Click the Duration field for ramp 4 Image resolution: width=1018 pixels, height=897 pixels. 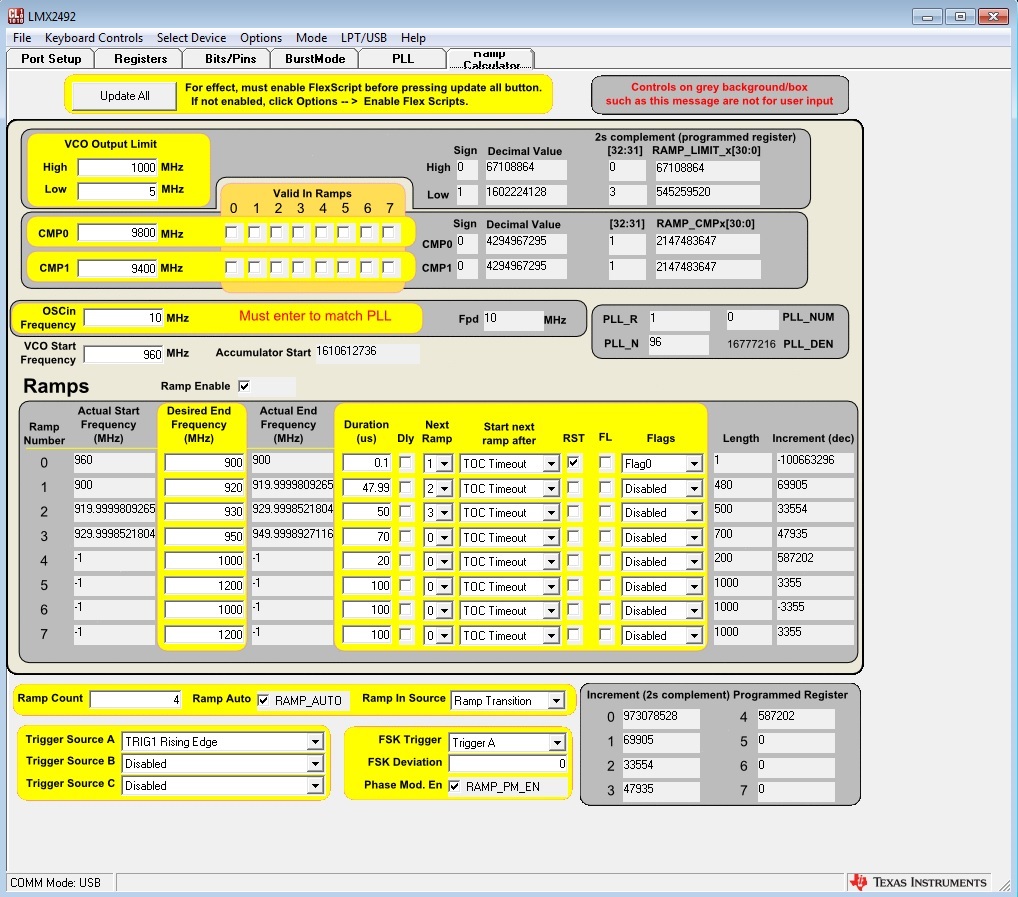[367, 561]
